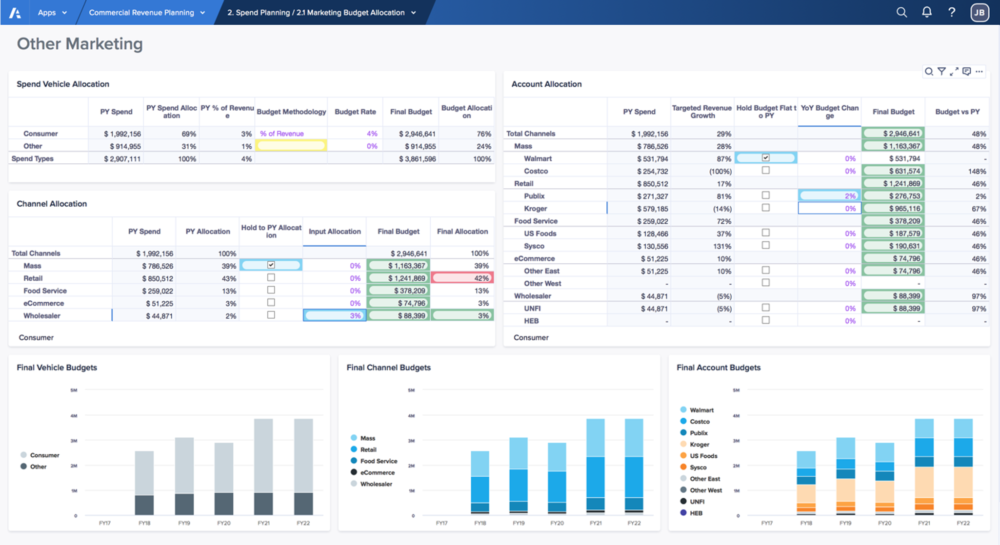The height and width of the screenshot is (545, 1000).
Task: Click Final Budget $631,574 for Costco
Action: click(893, 171)
